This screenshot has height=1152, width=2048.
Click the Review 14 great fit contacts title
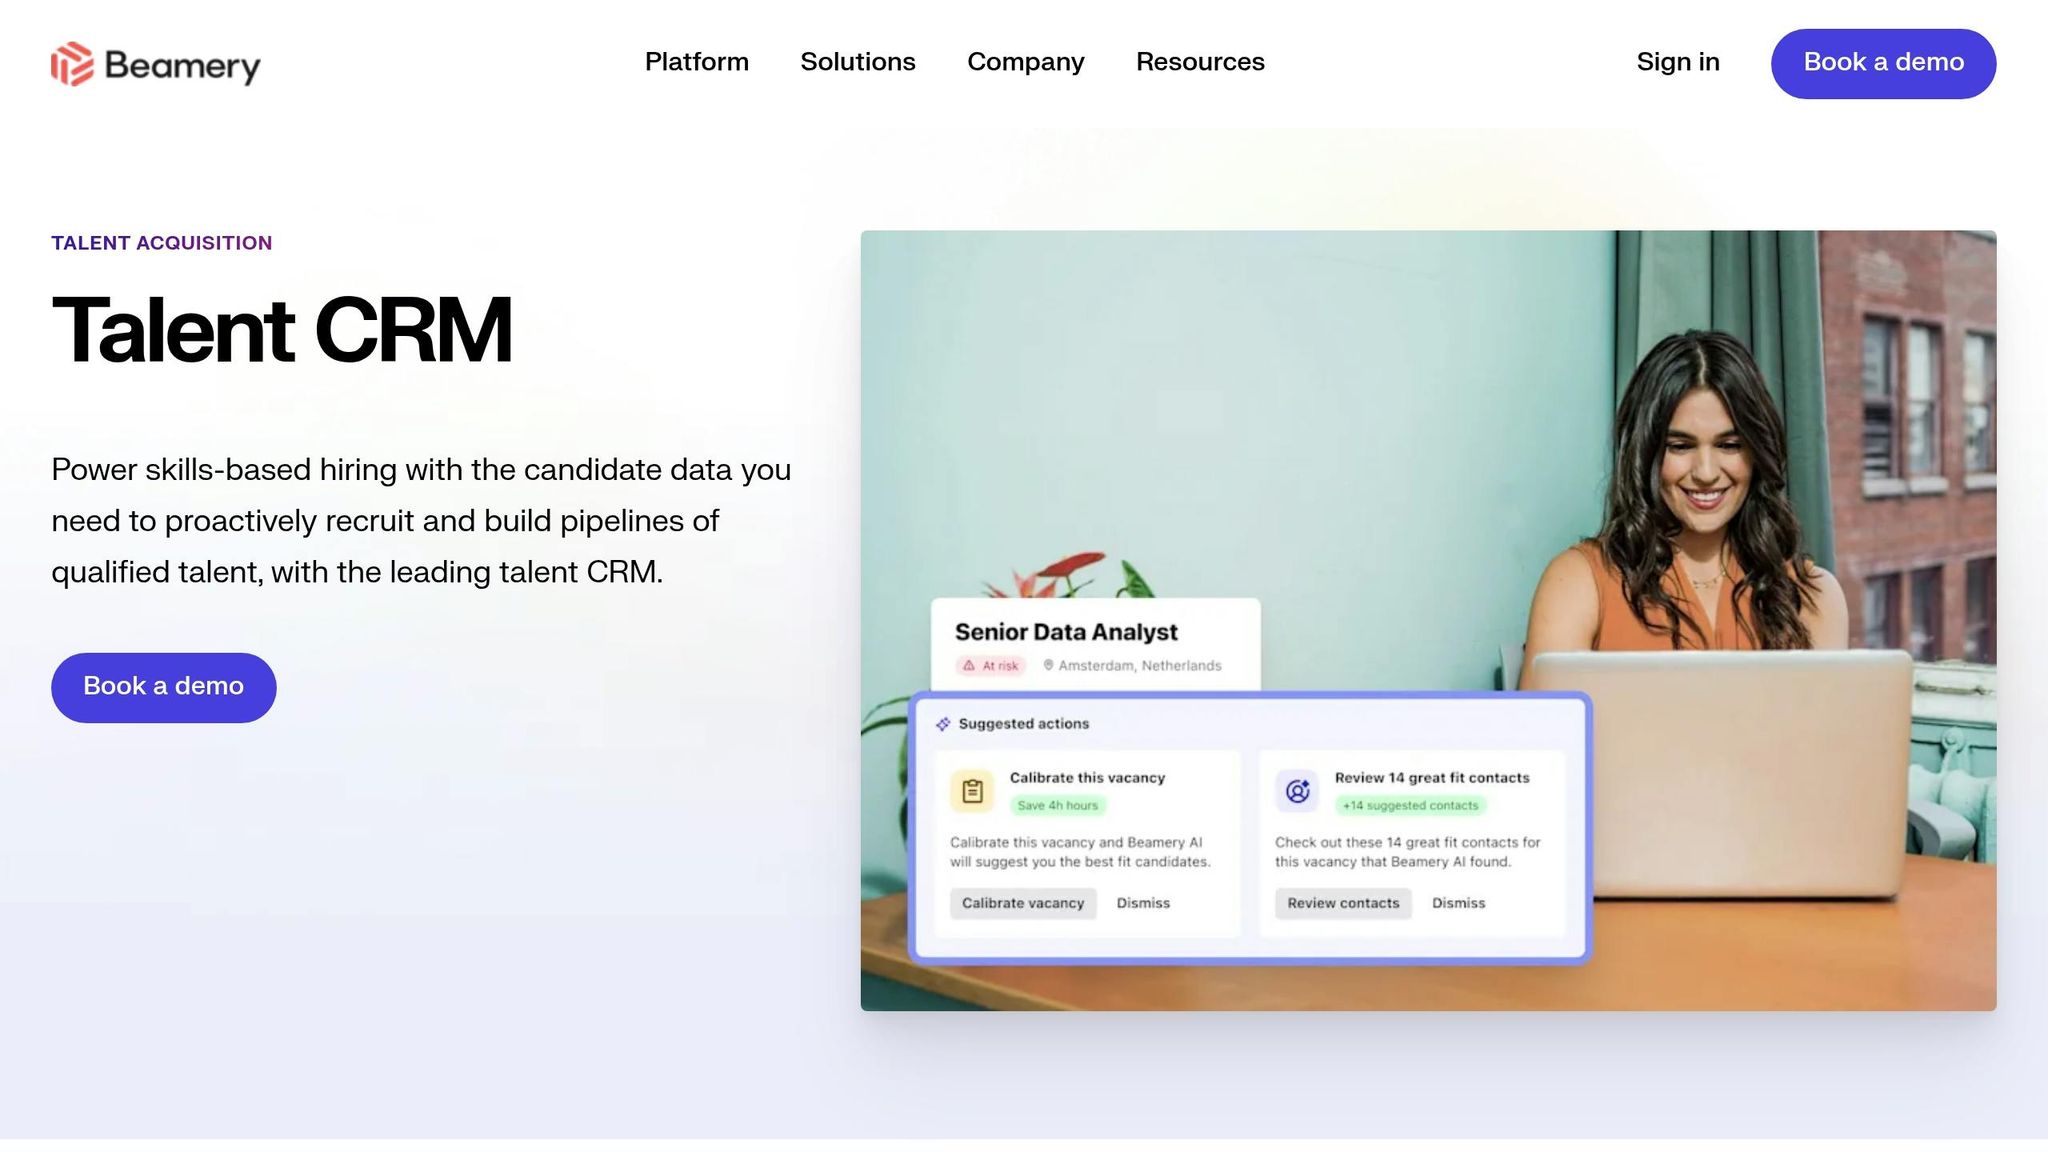1432,778
